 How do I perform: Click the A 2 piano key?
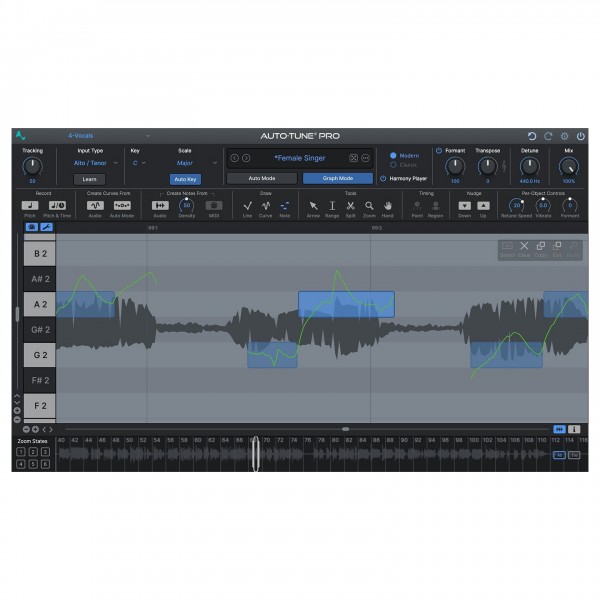click(40, 304)
